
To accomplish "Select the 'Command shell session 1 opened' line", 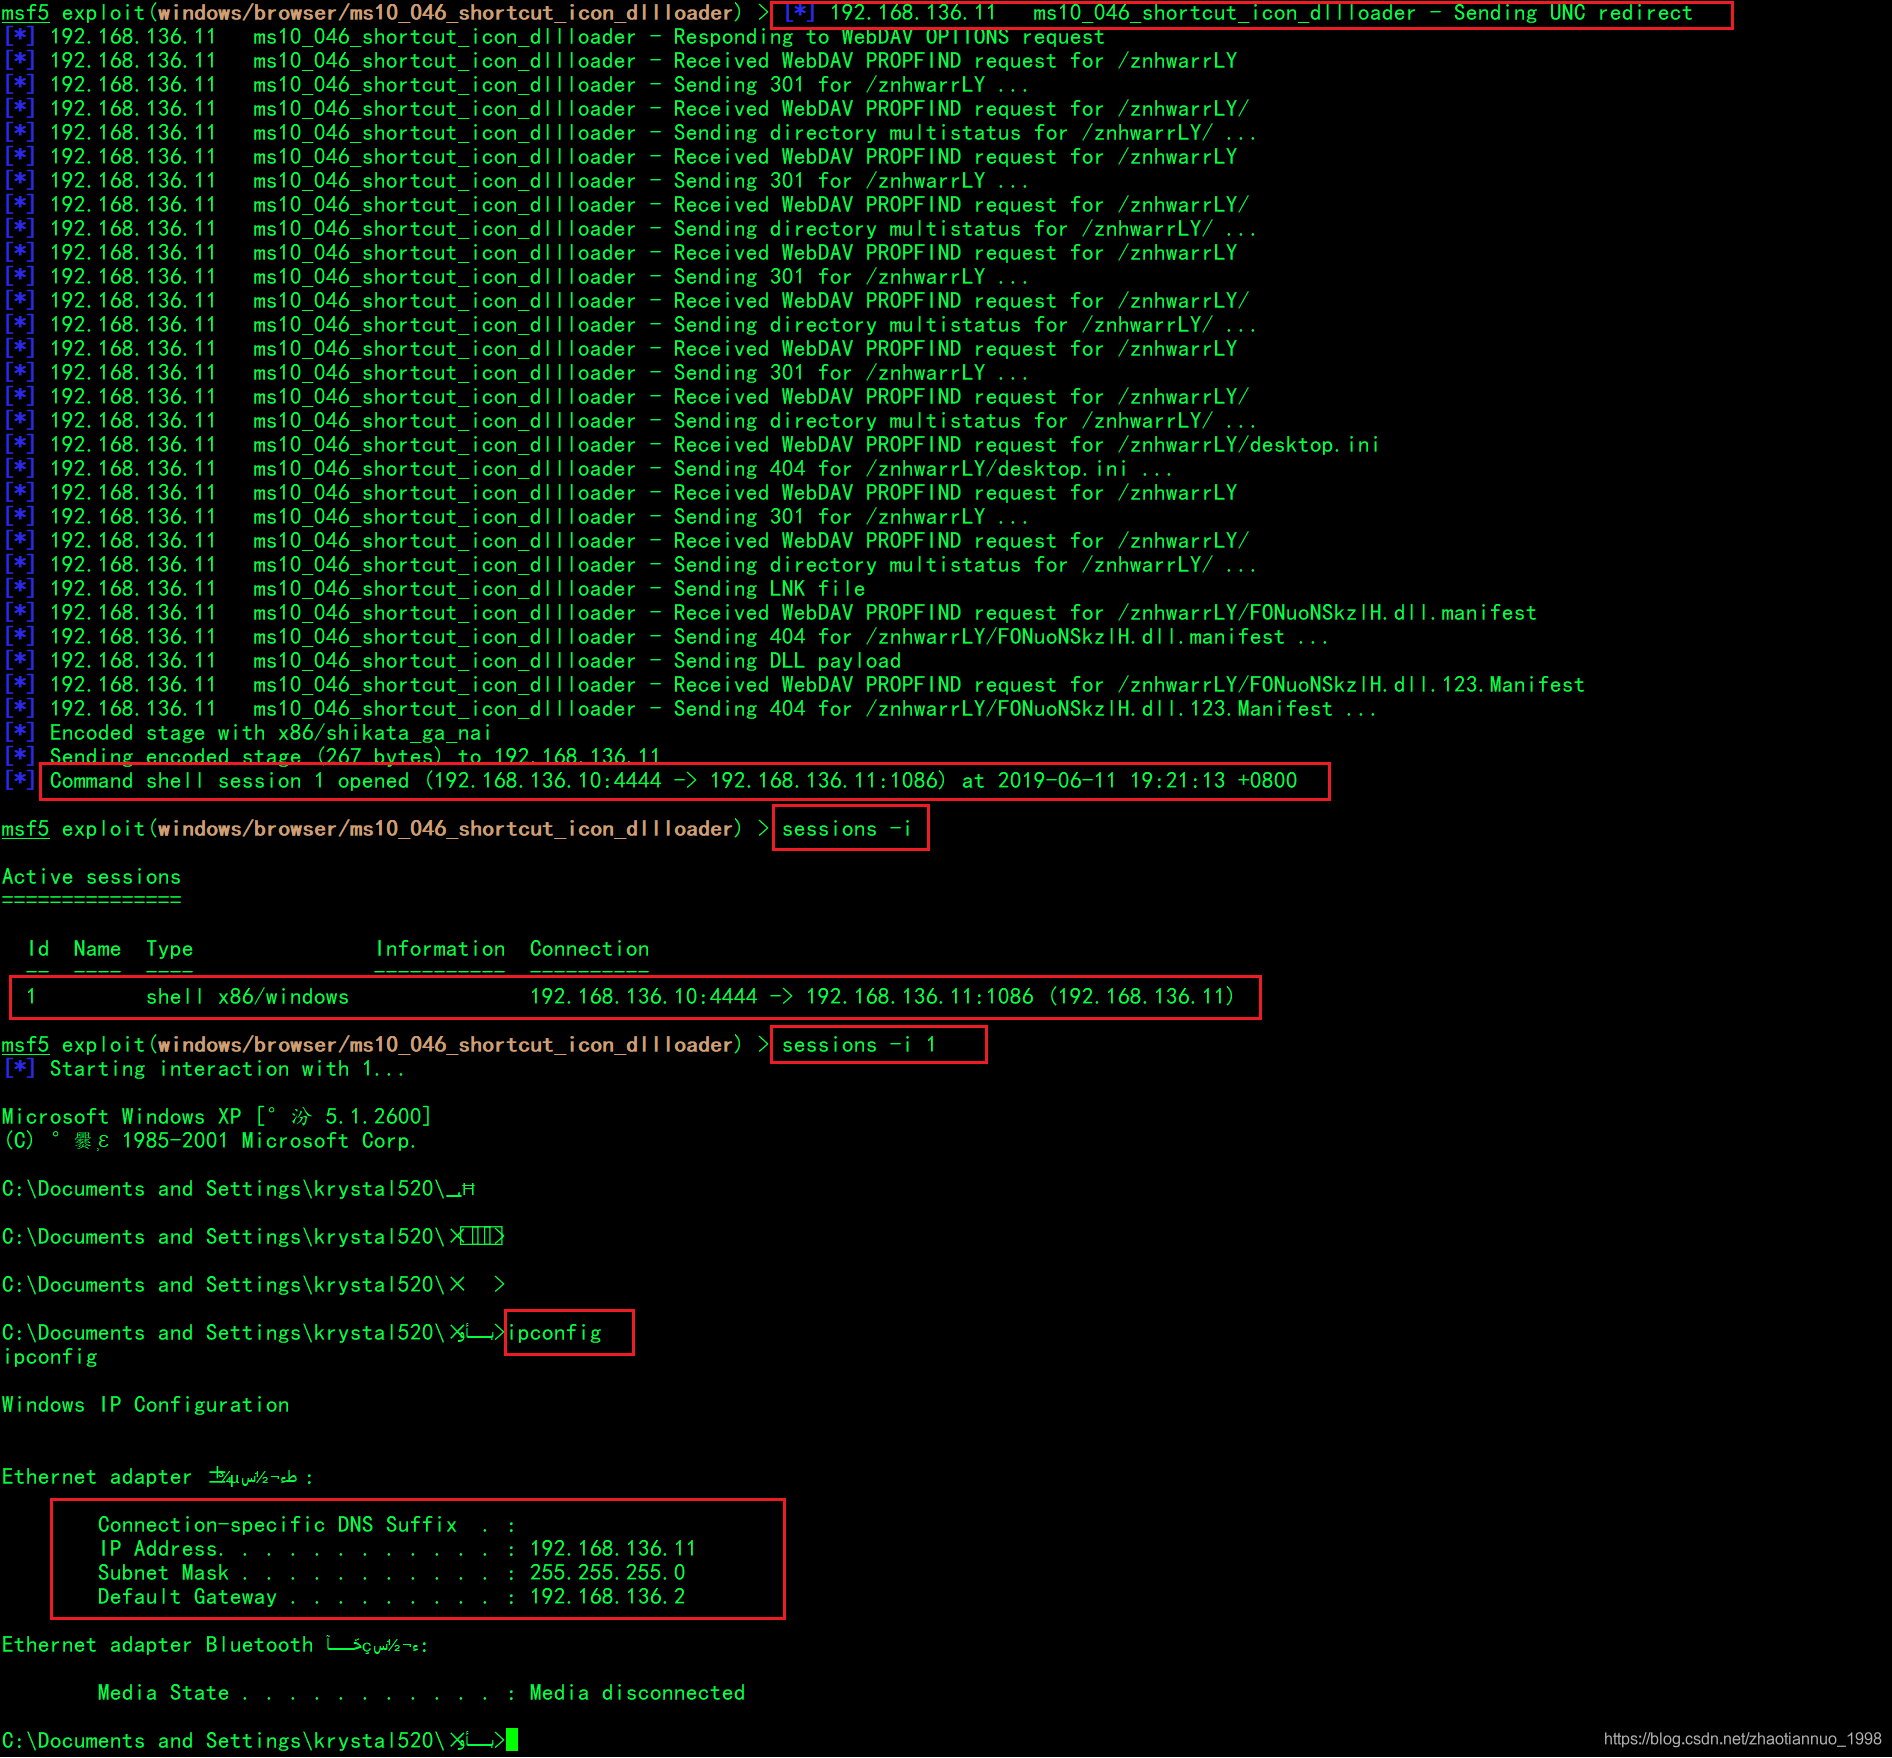I will 673,781.
